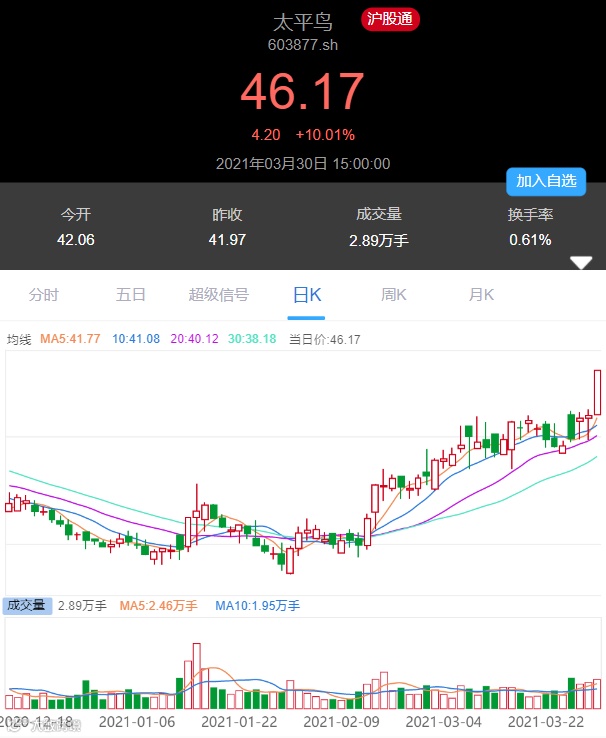Viewport: 606px width, 738px height.
Task: Click the 10:41.08 moving average label
Action: pos(136,339)
